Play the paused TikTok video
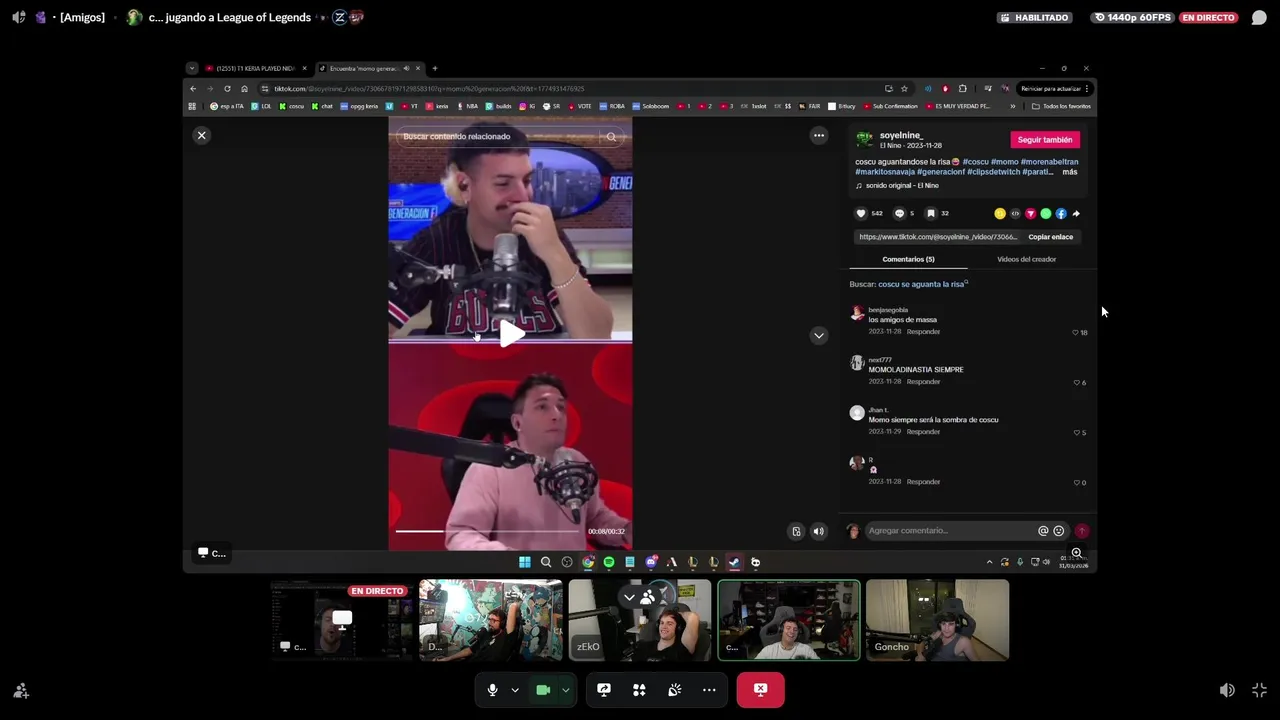Image resolution: width=1280 pixels, height=720 pixels. (x=510, y=335)
